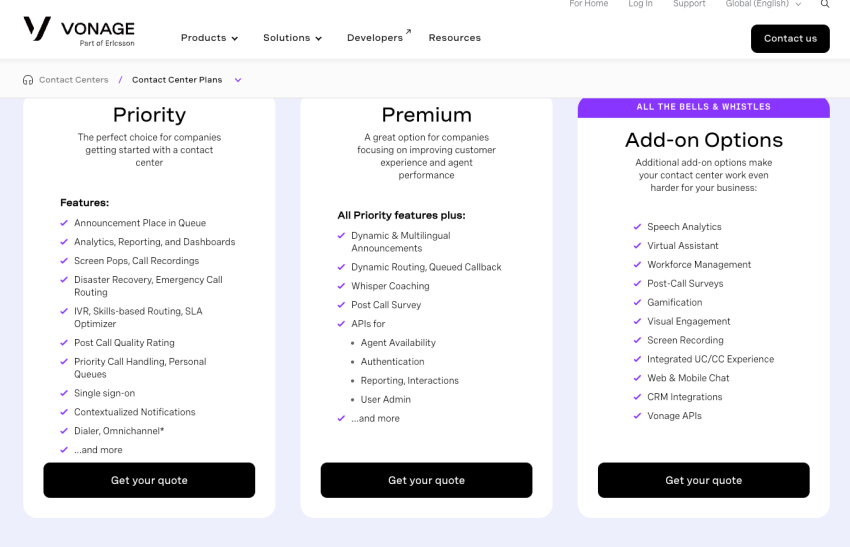Open the search magnifier icon
This screenshot has width=850, height=547.
[x=825, y=4]
